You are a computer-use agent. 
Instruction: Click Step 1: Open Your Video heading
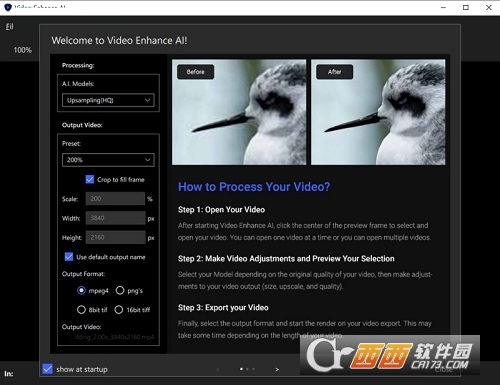(x=221, y=210)
